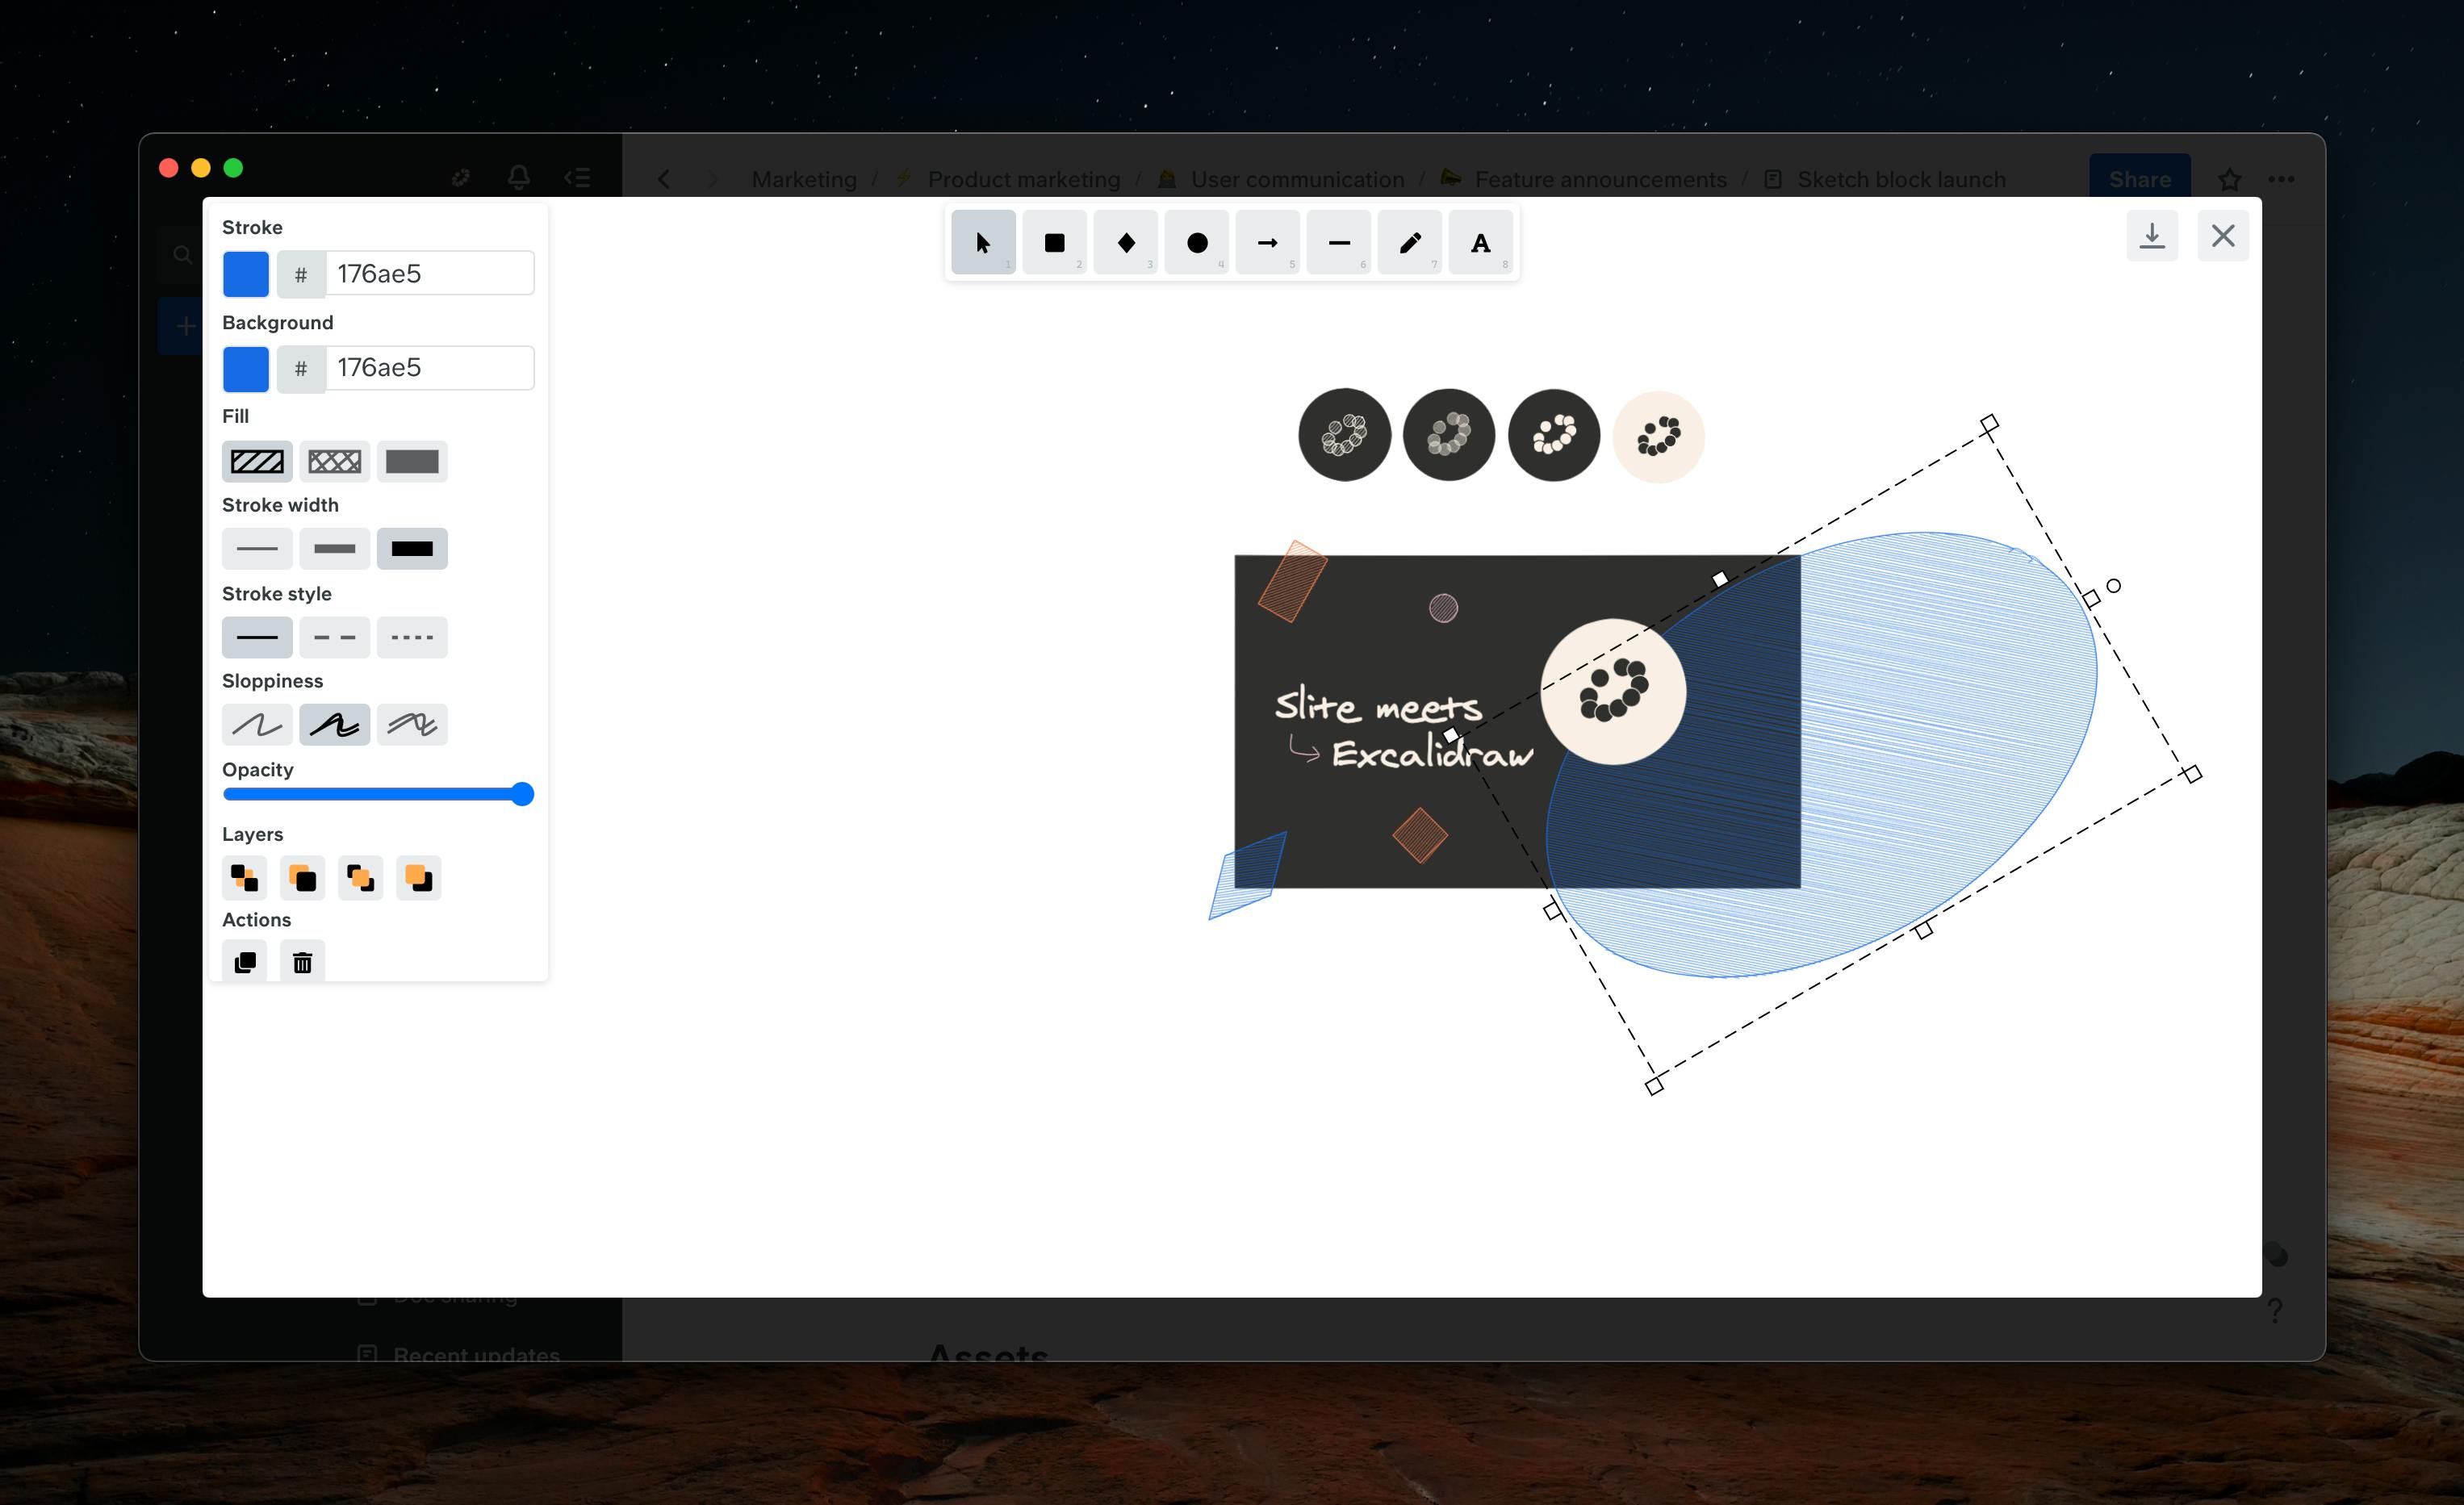Close the sketch editor with X
The height and width of the screenshot is (1505, 2464).
tap(2222, 236)
